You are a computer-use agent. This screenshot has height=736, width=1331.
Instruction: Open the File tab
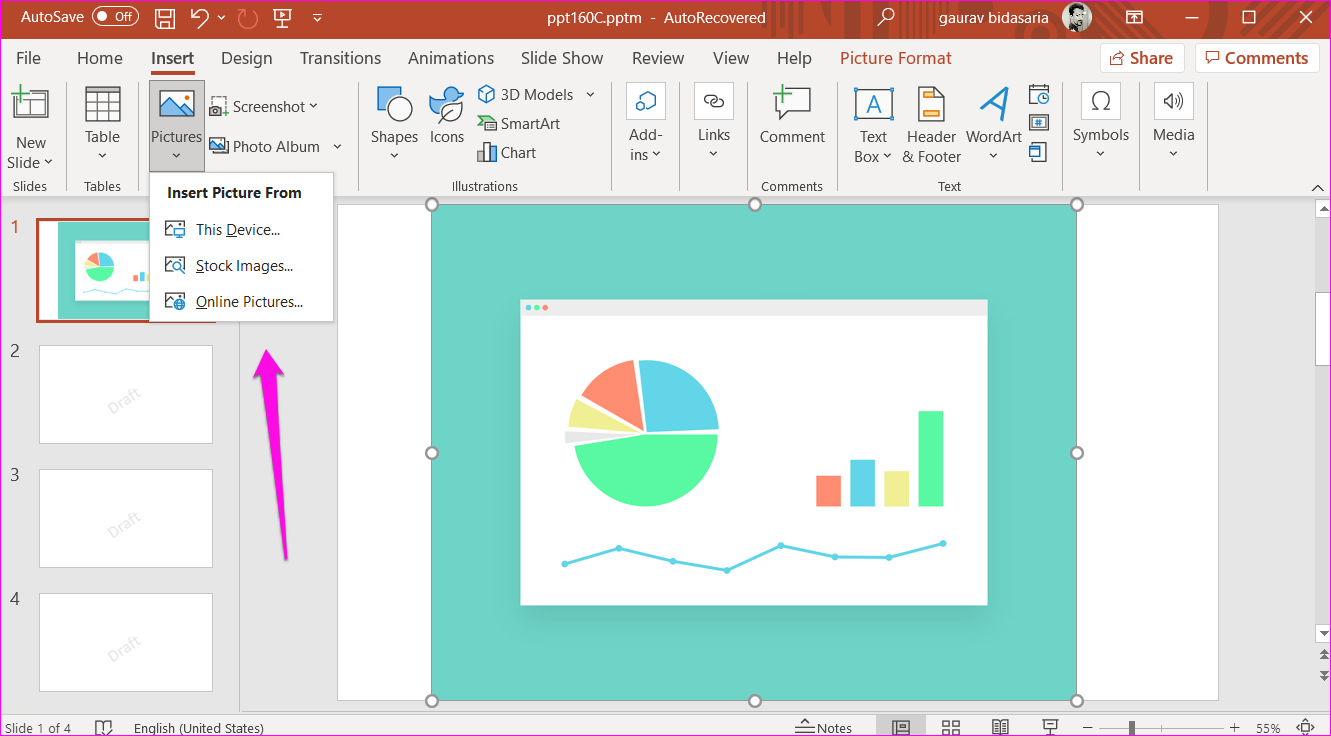click(28, 58)
